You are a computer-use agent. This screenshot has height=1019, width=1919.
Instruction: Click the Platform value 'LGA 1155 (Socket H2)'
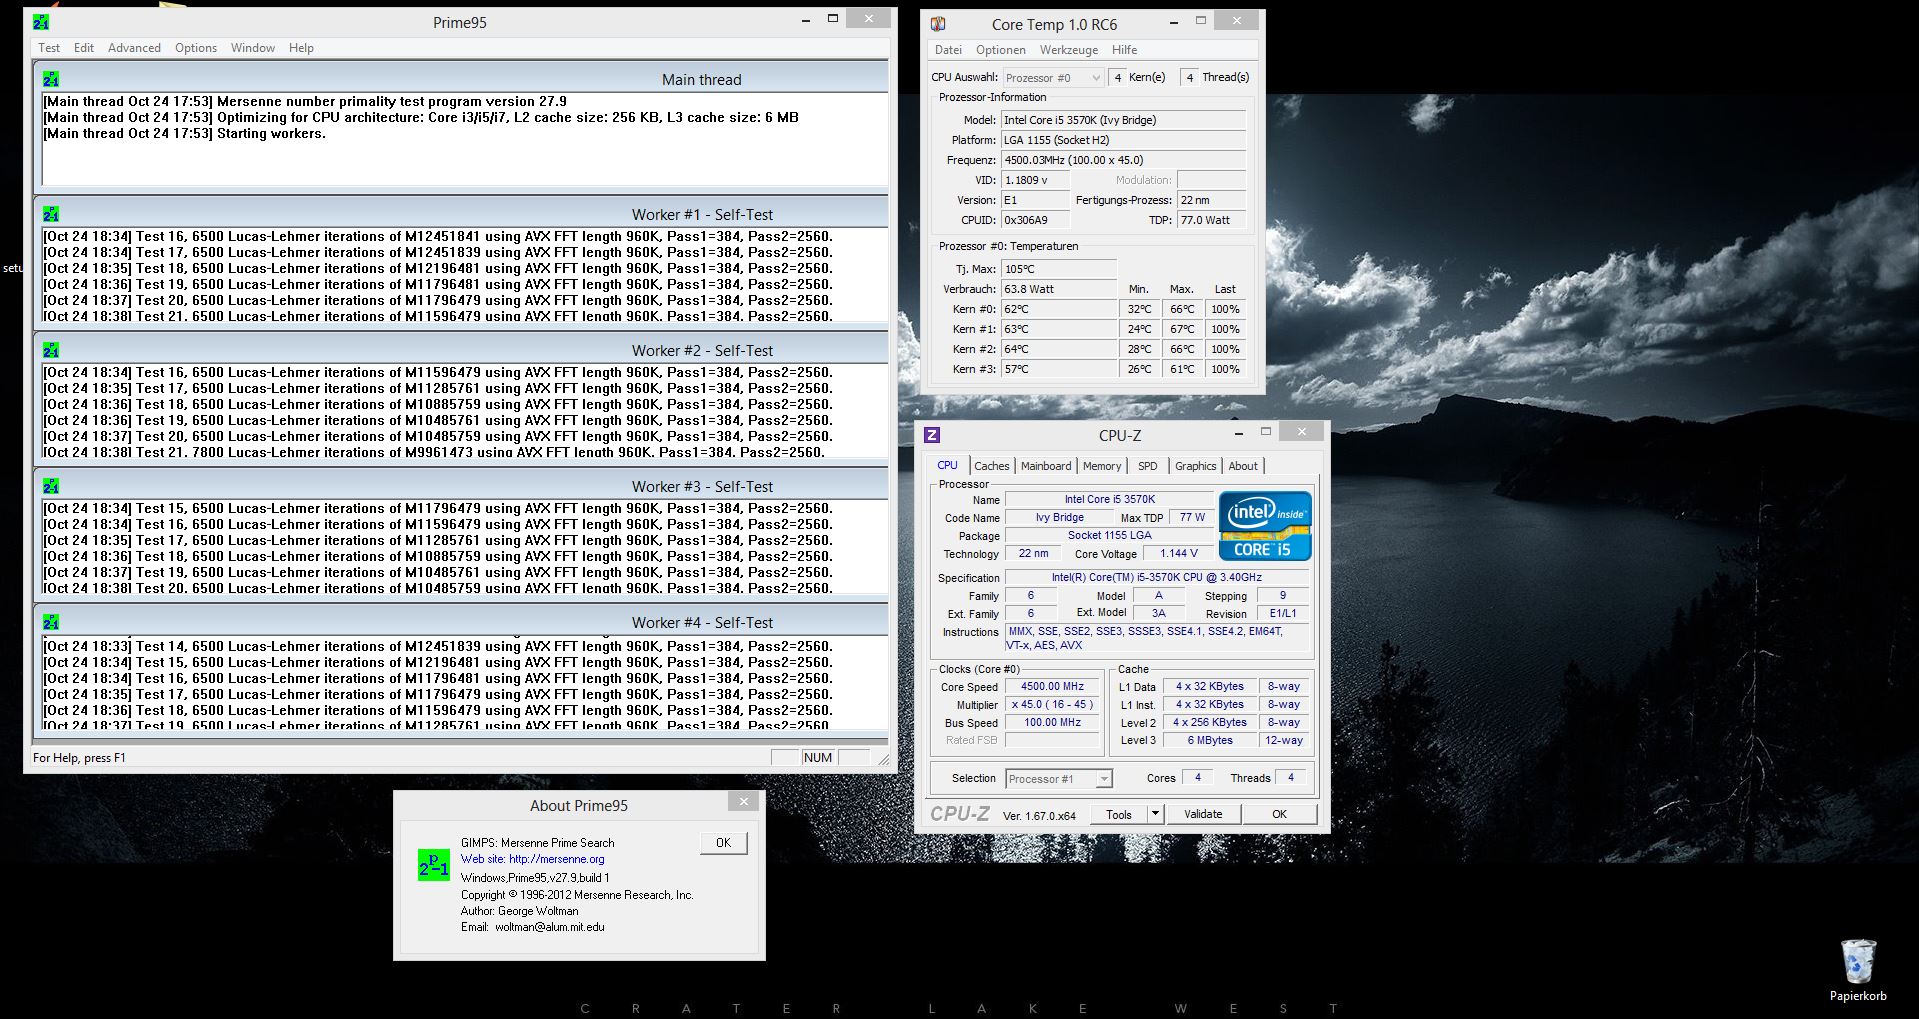[x=1124, y=140]
